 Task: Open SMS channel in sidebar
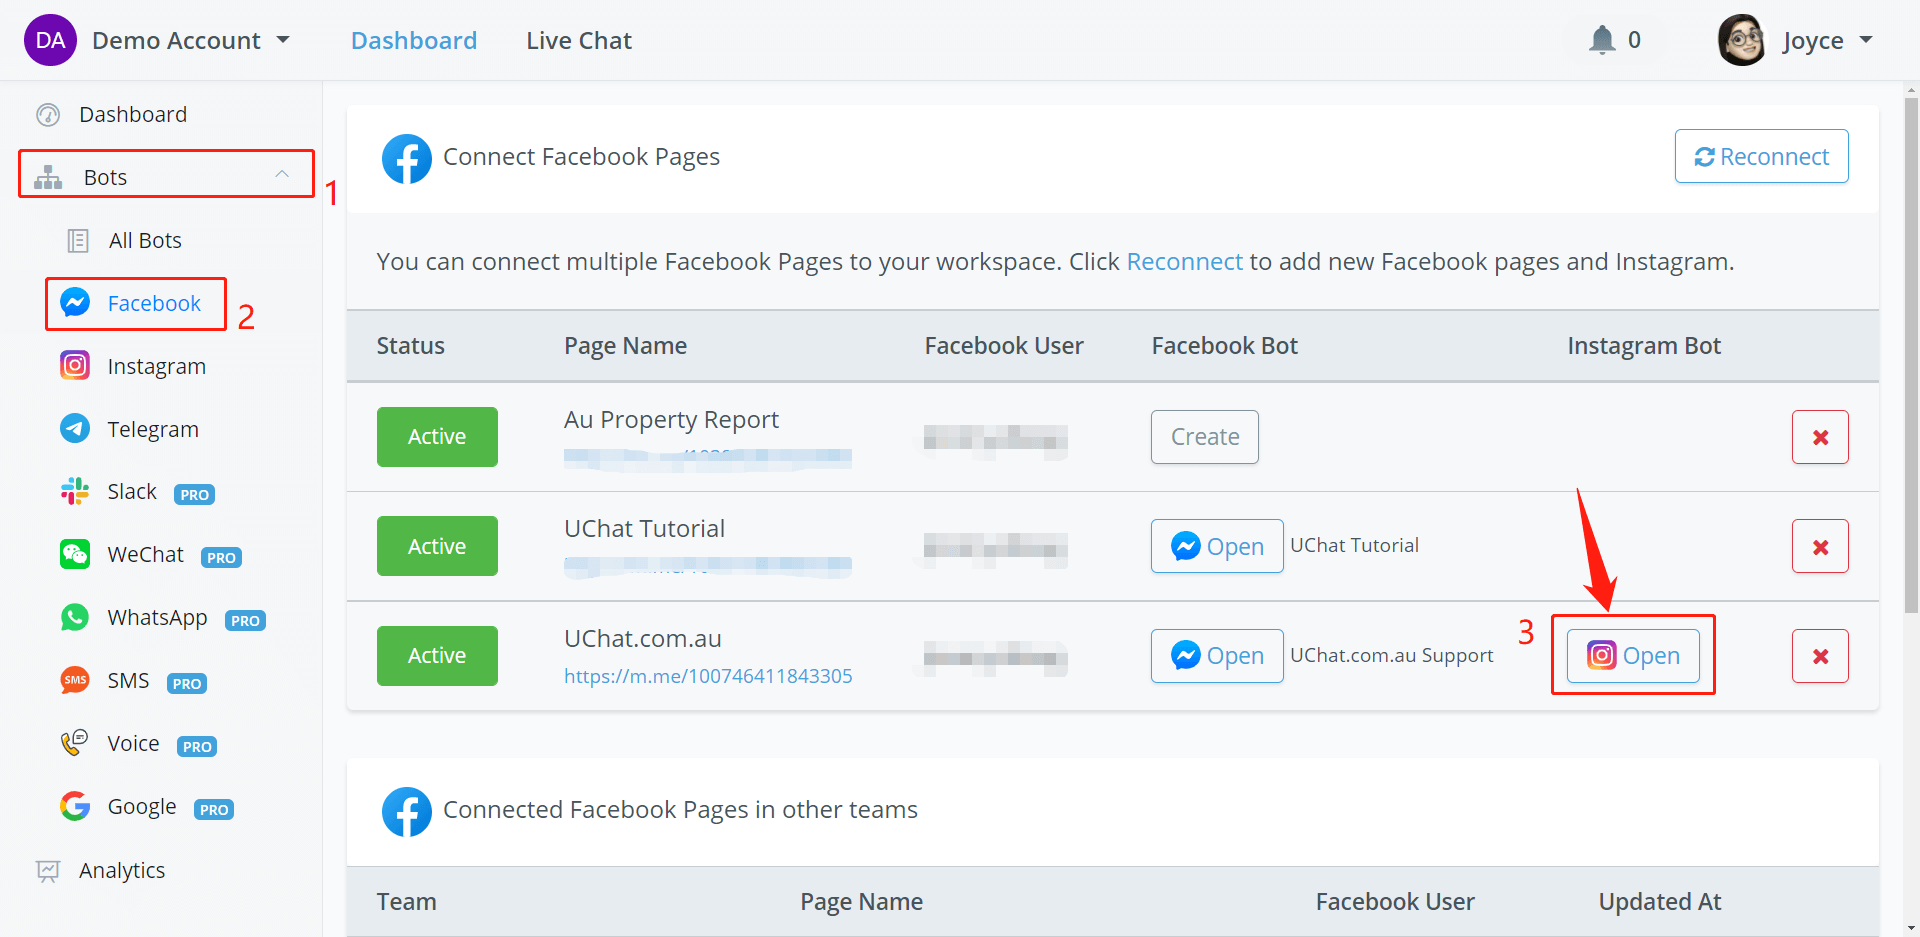click(x=128, y=681)
